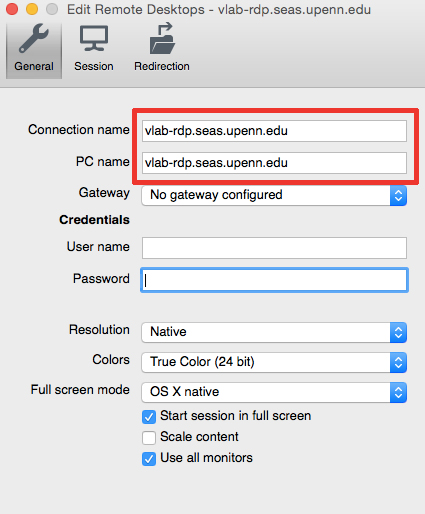Select the 'No gateway configured' option box
The height and width of the screenshot is (514, 425).
[274, 195]
